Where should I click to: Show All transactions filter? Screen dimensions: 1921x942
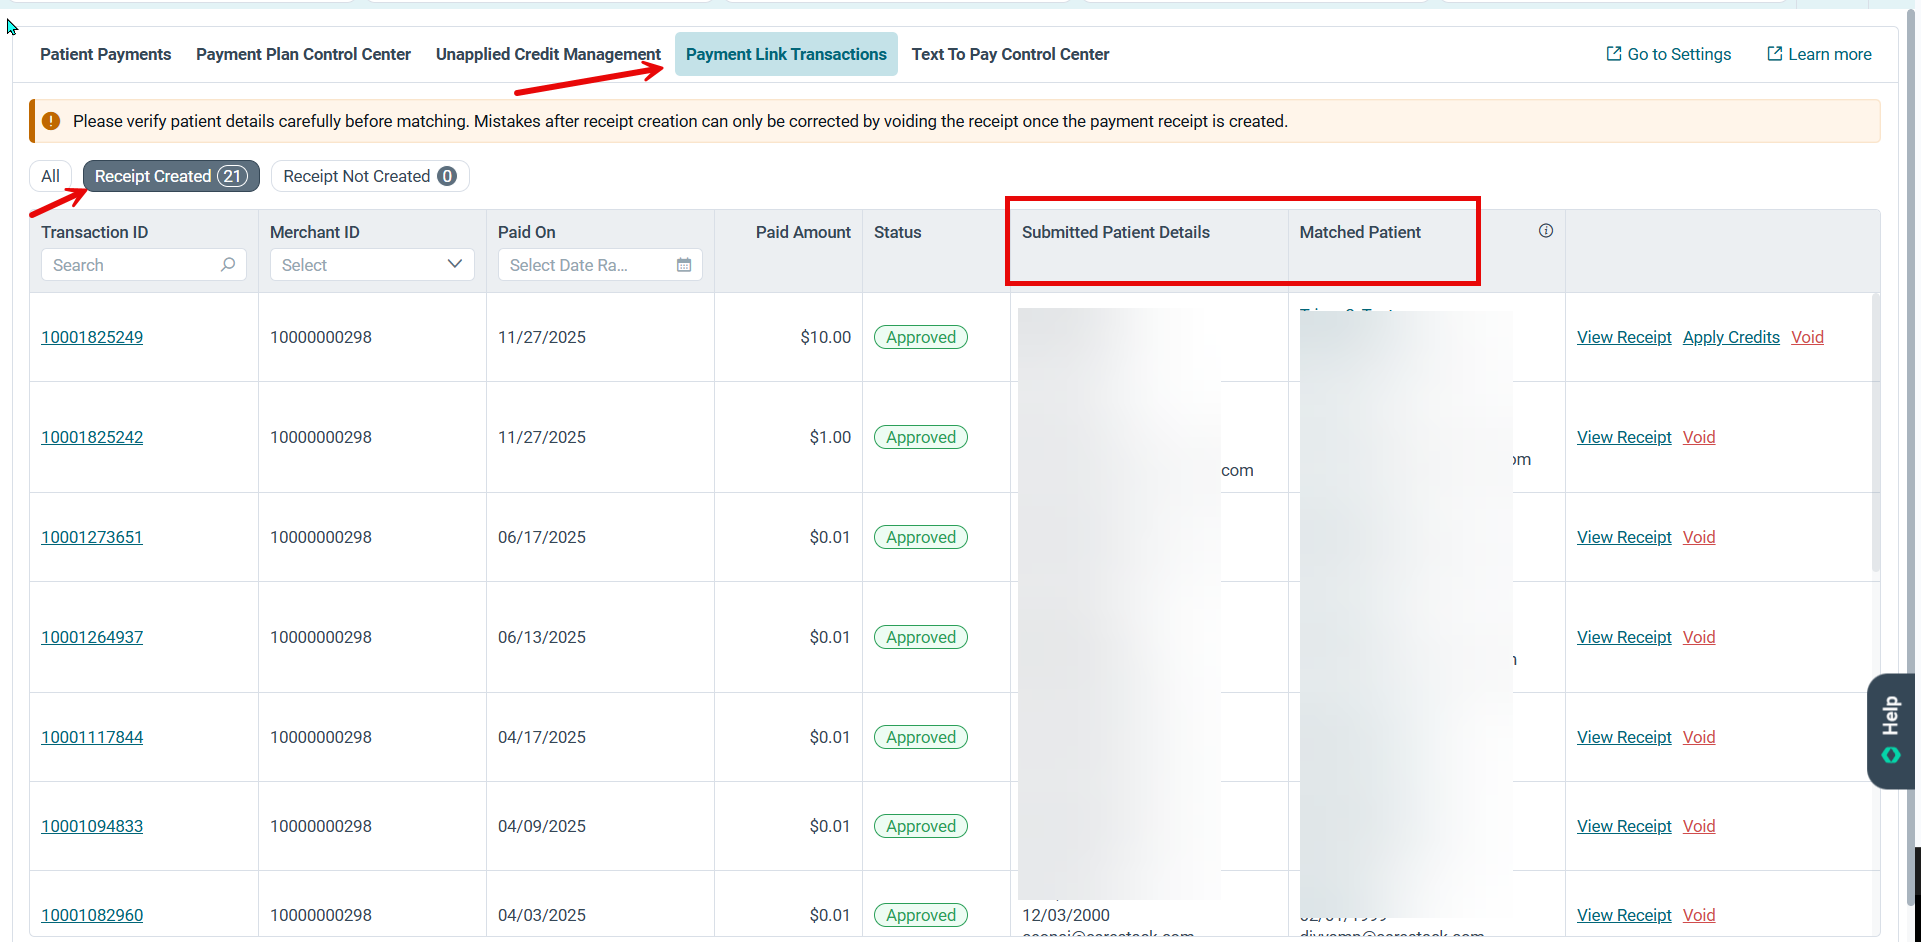click(50, 176)
